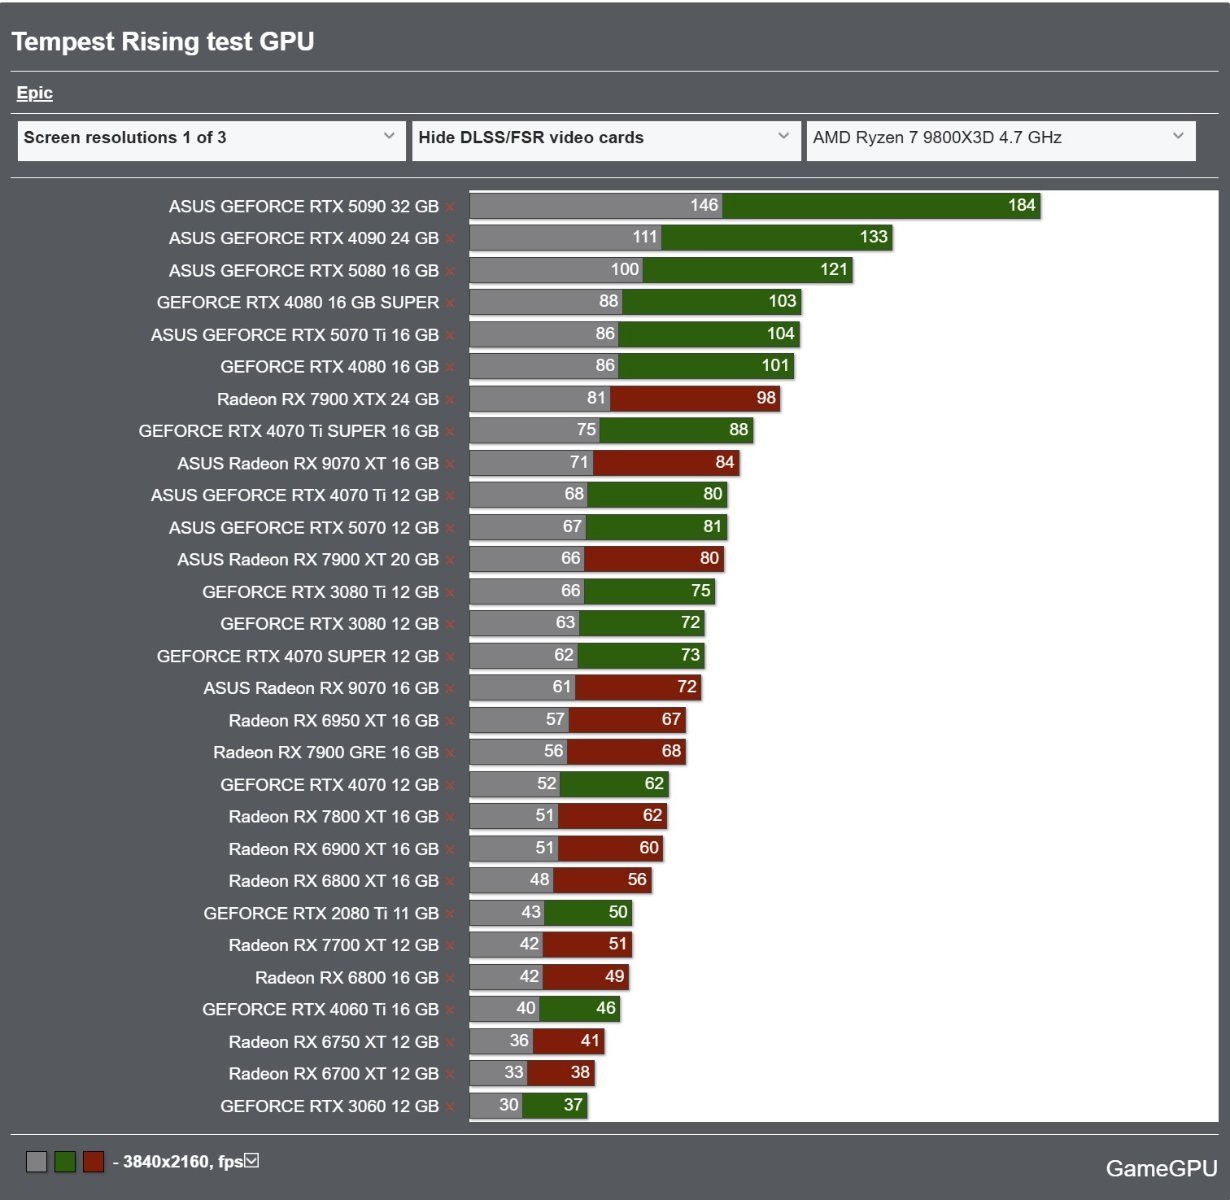1230x1200 pixels.
Task: Click red x beside Radeon RX 7800 XT 16 GB
Action: [x=451, y=817]
